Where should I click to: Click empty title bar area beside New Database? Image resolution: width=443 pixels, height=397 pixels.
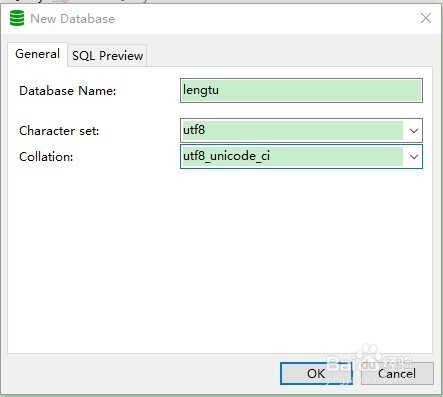coord(267,19)
